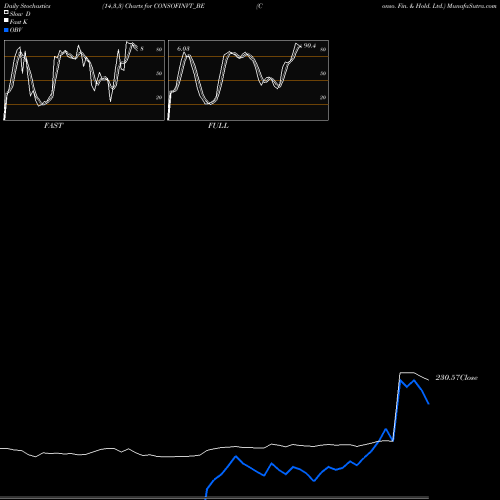Click the blue OBV line peak
This screenshot has width=500, height=500.
point(400,380)
